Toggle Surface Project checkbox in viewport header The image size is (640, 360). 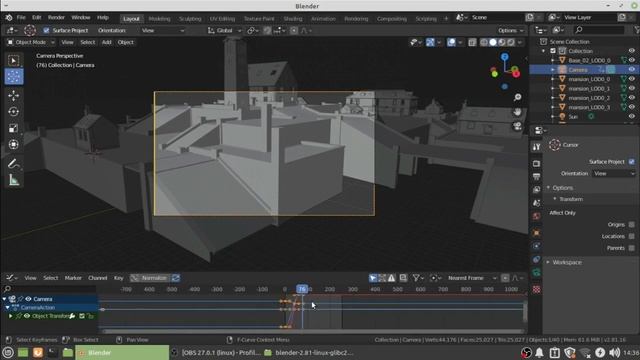click(46, 31)
